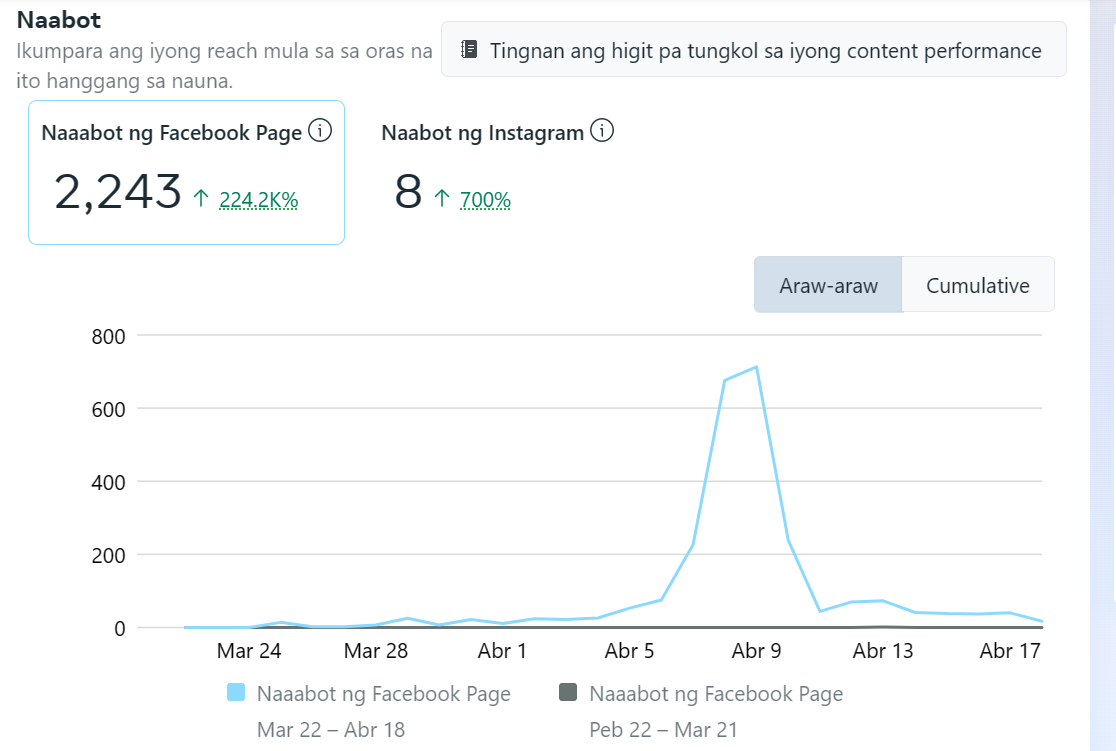Image resolution: width=1116 pixels, height=751 pixels.
Task: Click the notebook icon in content performance button
Action: (469, 50)
